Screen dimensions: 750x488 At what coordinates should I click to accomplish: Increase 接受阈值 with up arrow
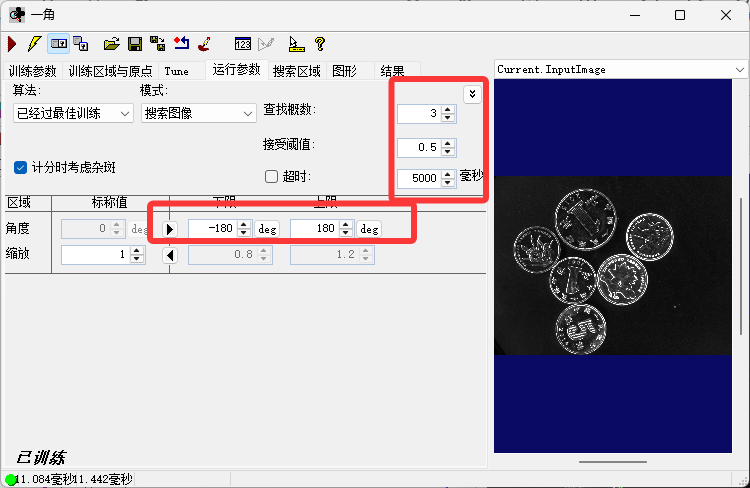[x=448, y=143]
